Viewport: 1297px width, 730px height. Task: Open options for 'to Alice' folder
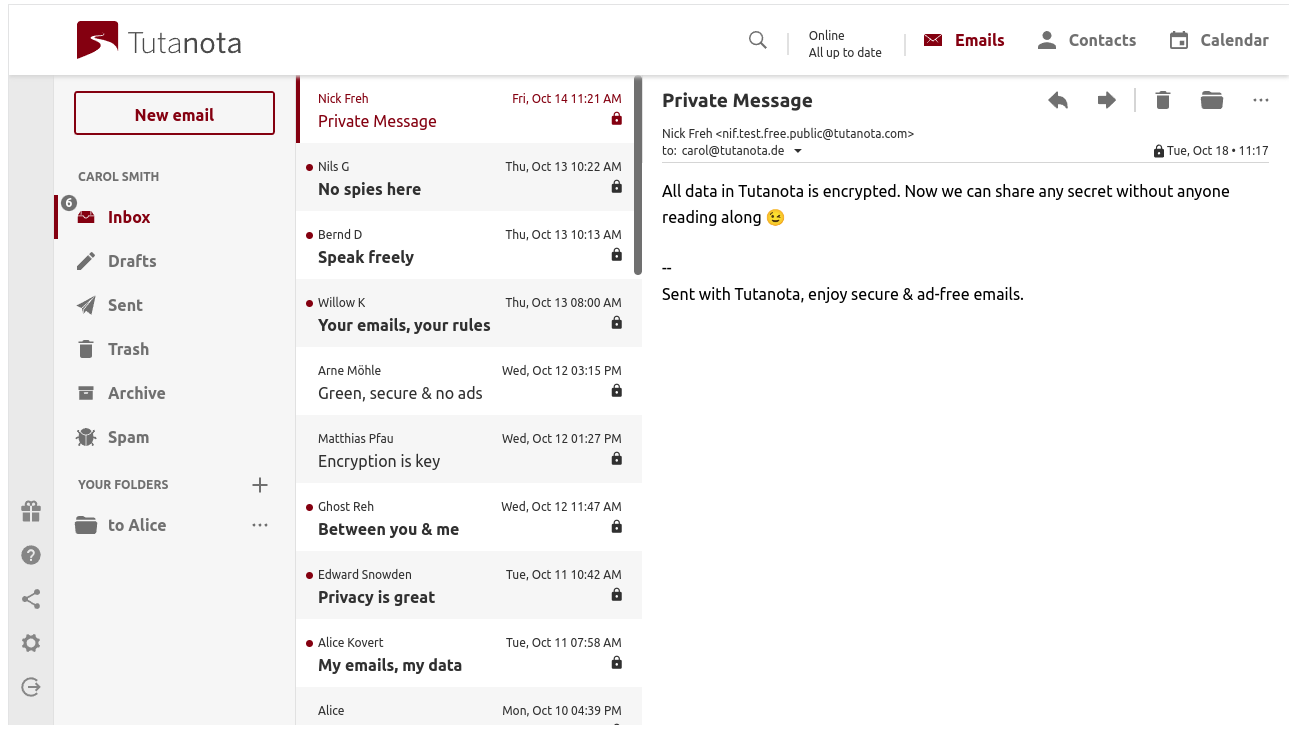coord(260,525)
